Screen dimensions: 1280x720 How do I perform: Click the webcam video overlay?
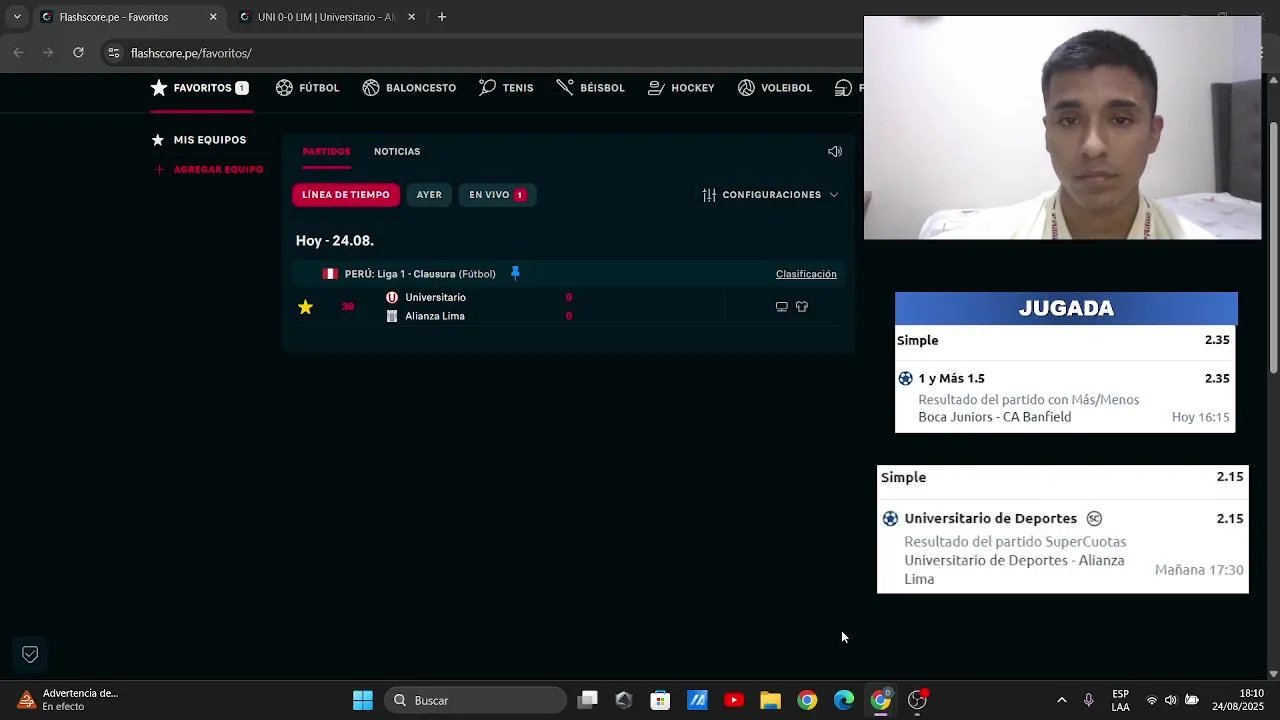(x=1062, y=127)
